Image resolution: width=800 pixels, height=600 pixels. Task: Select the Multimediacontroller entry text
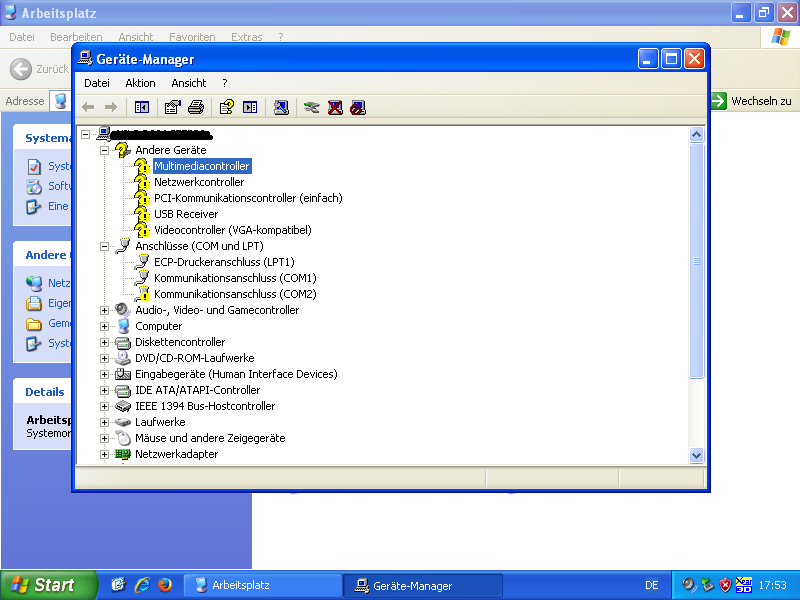coord(202,166)
